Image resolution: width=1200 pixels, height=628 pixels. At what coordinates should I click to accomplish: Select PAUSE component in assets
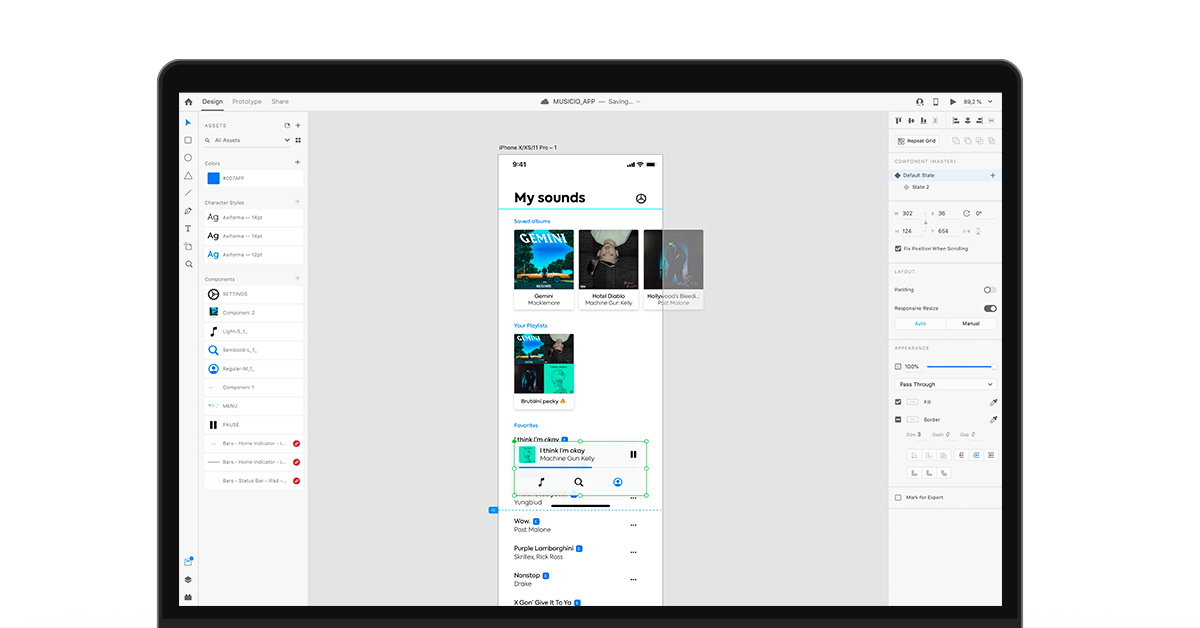point(253,425)
